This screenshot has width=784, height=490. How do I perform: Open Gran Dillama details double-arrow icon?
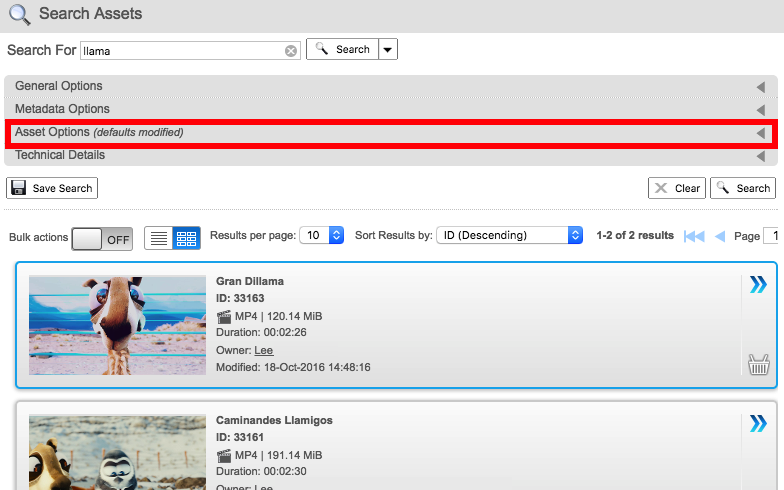758,285
